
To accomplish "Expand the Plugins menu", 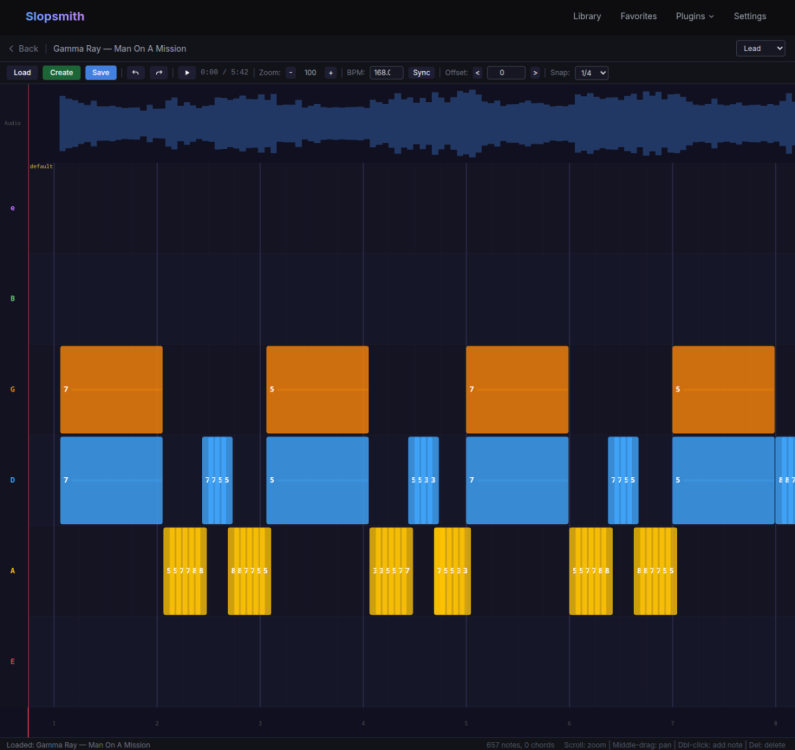I will (x=695, y=16).
